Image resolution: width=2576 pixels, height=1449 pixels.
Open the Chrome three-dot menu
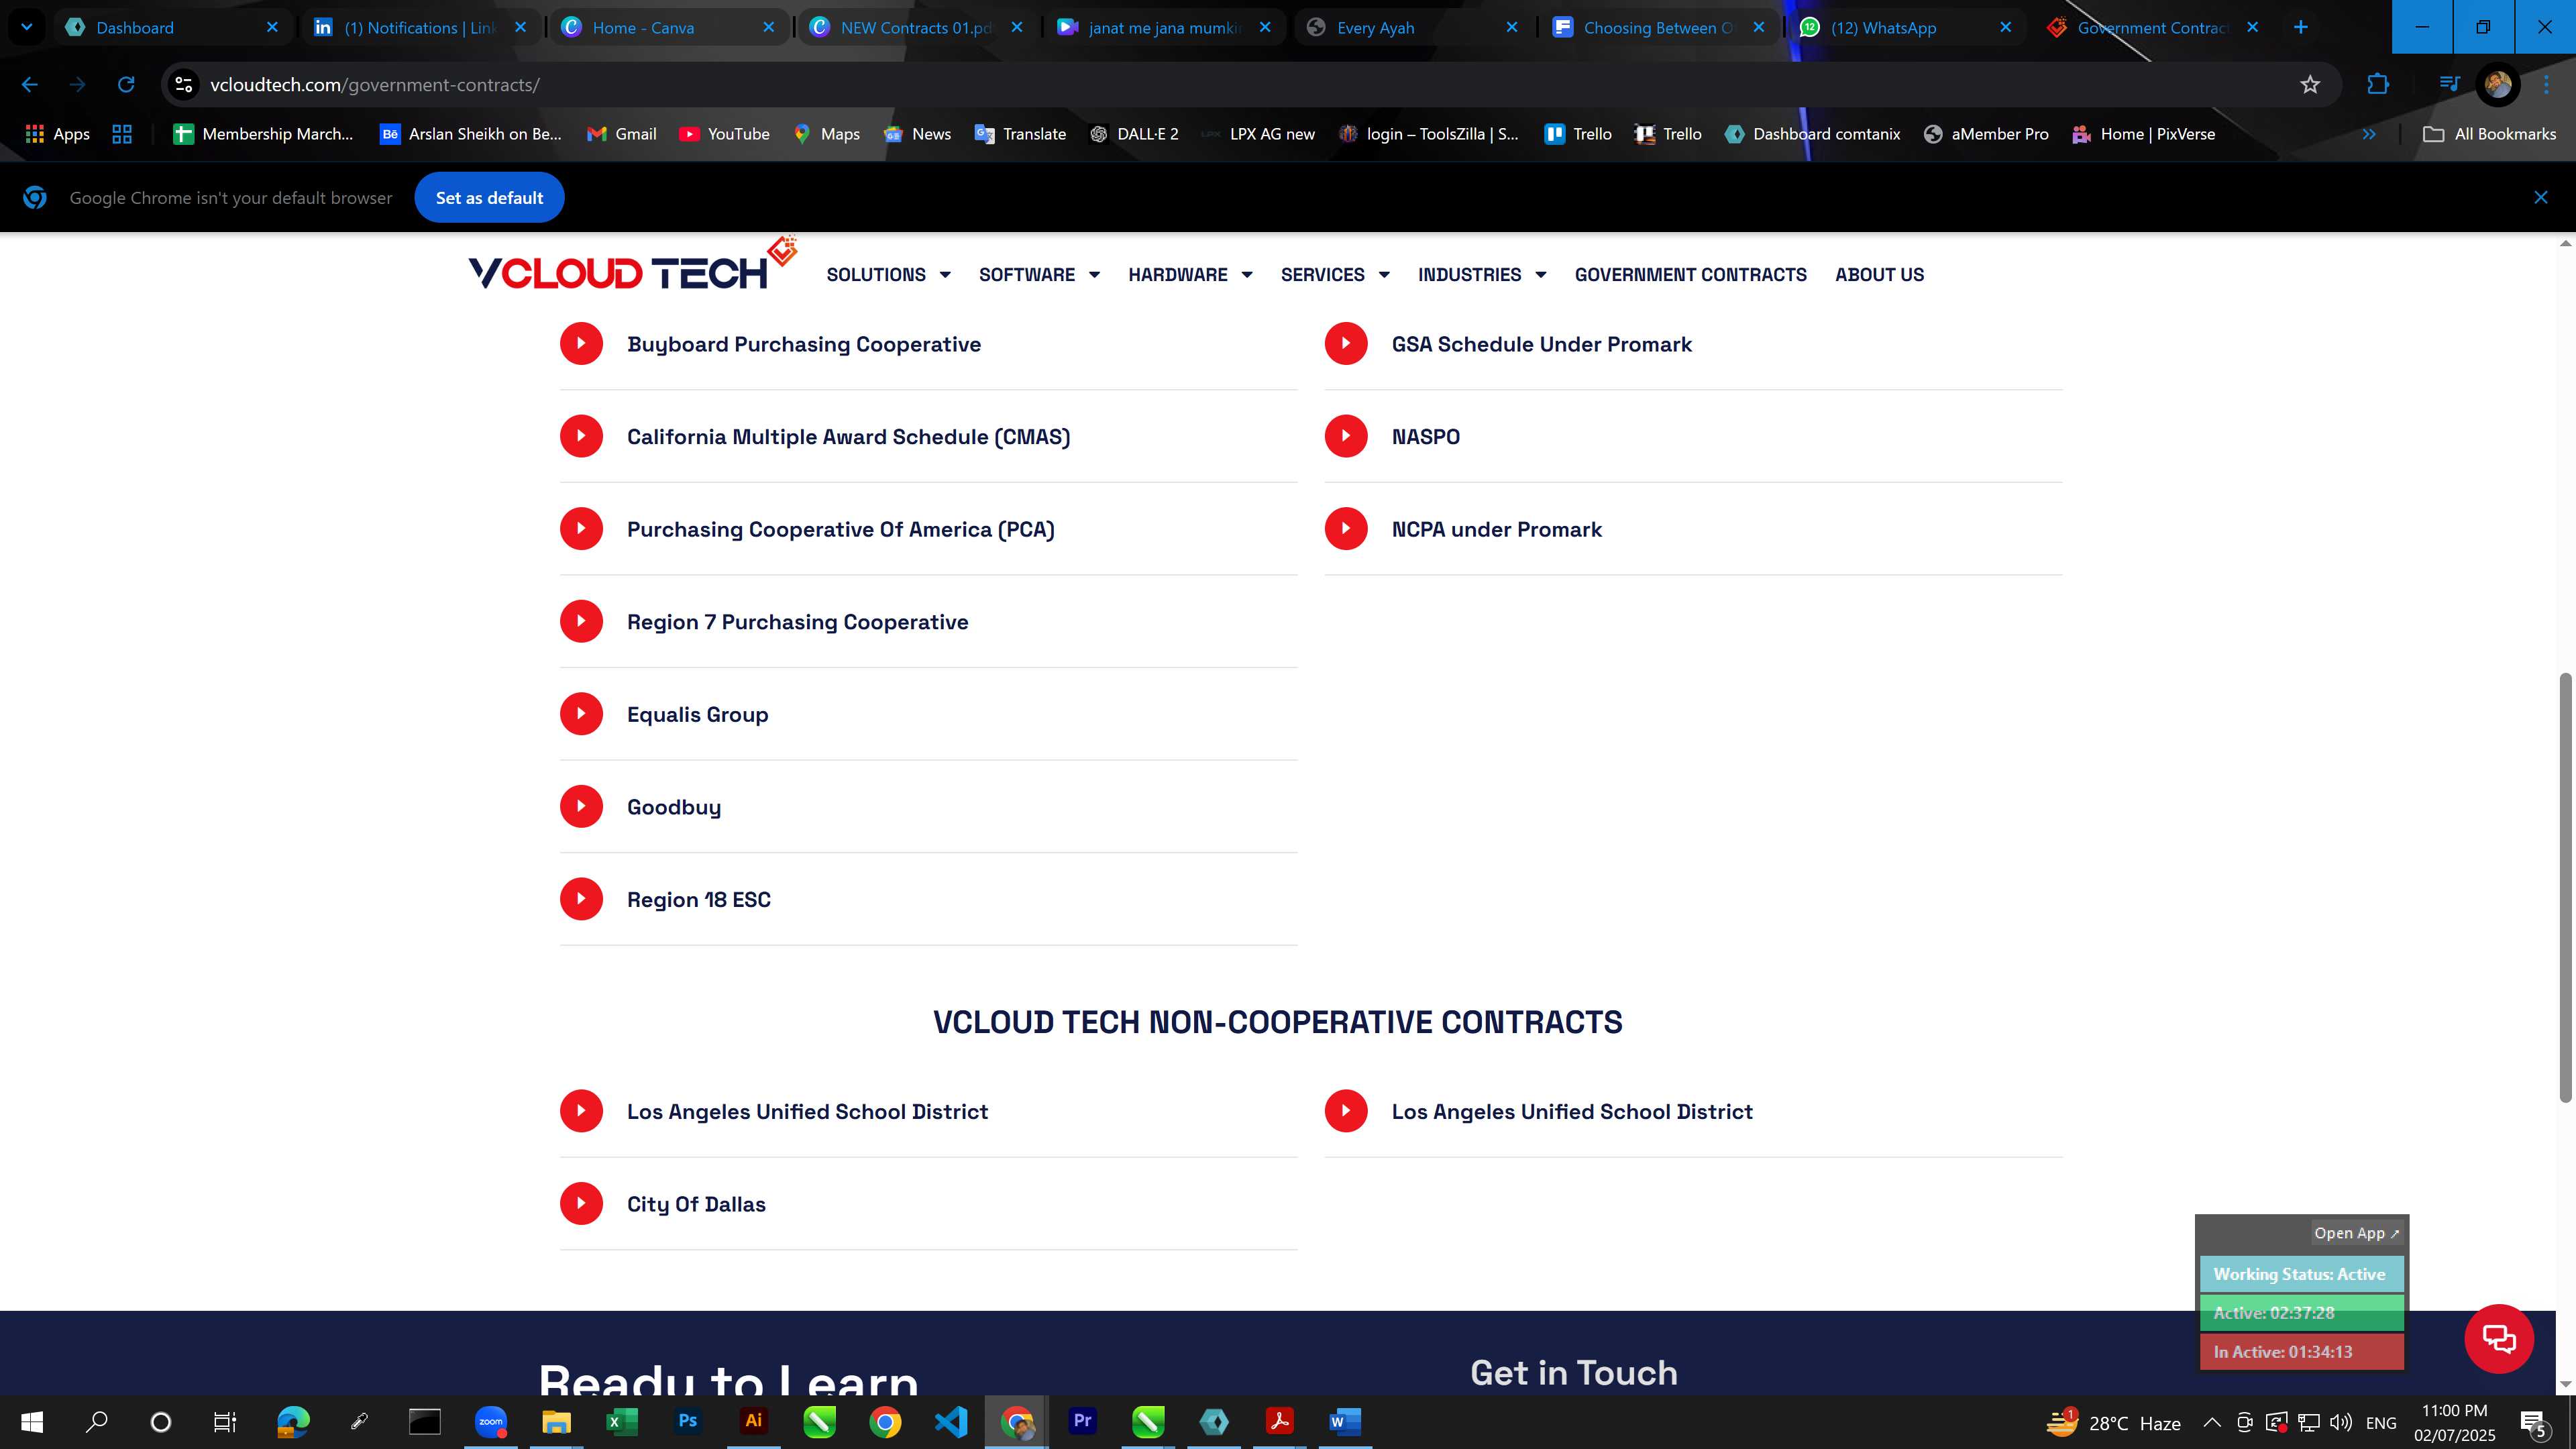coord(2546,85)
